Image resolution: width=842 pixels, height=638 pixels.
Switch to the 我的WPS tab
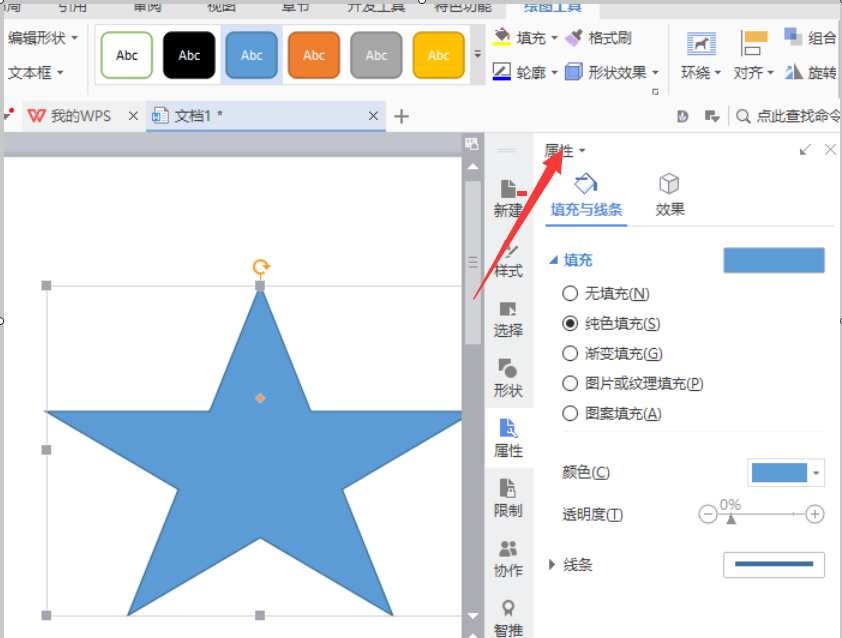(x=70, y=115)
